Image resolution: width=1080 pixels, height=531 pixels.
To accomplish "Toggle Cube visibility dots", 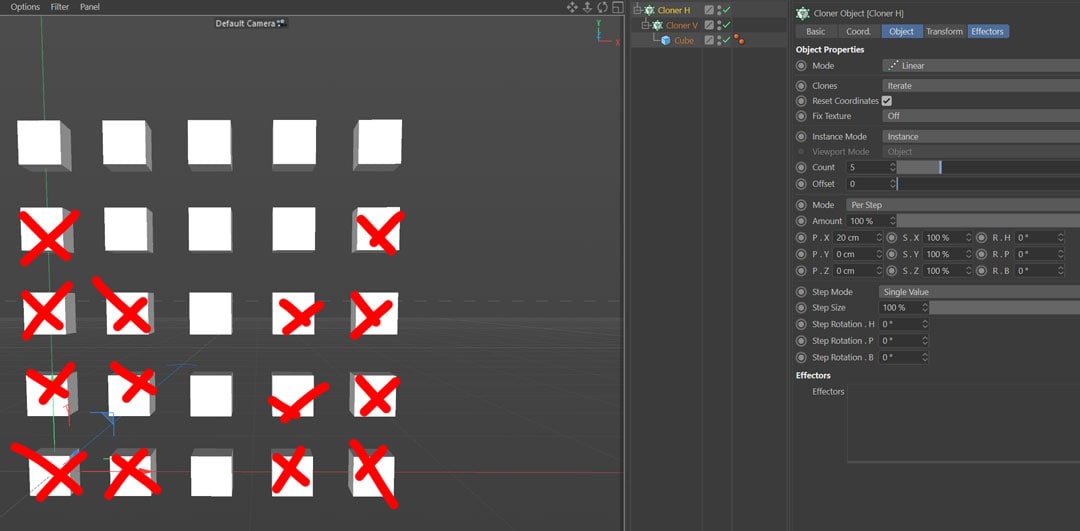I will (x=719, y=41).
